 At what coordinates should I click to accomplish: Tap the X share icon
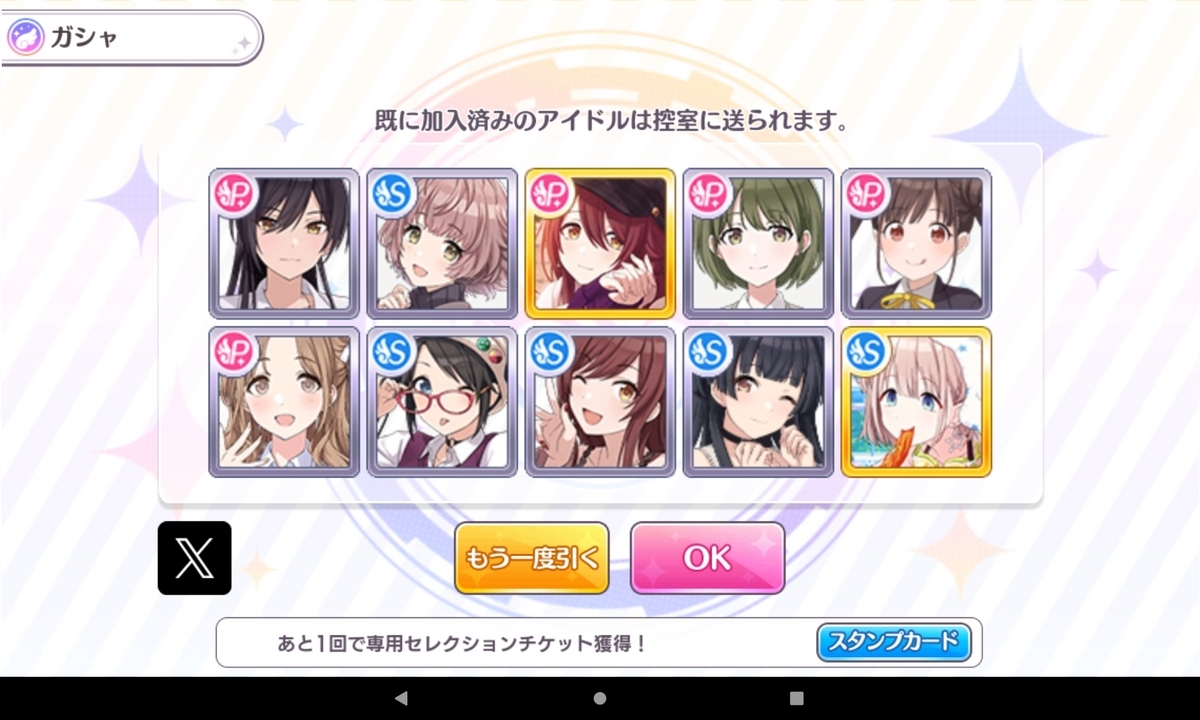click(x=195, y=558)
